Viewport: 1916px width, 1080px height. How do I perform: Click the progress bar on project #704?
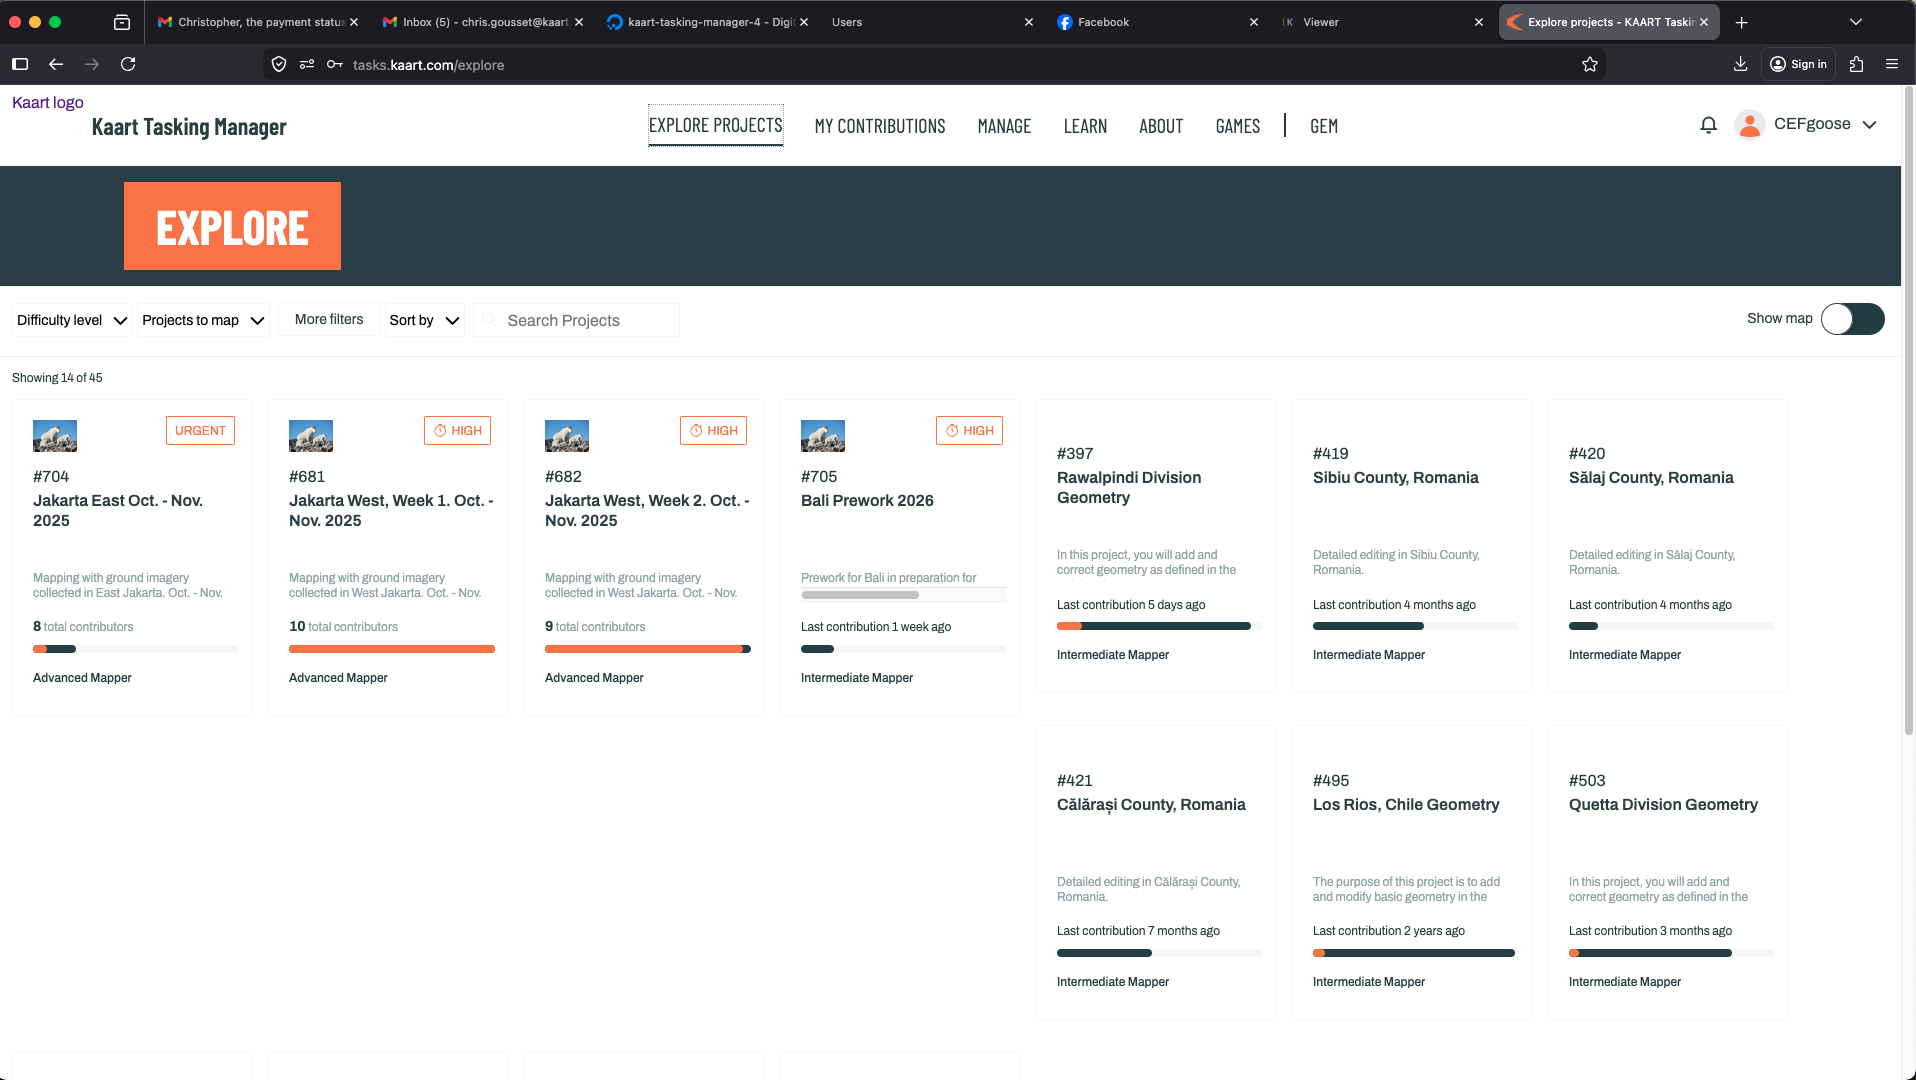(x=135, y=648)
